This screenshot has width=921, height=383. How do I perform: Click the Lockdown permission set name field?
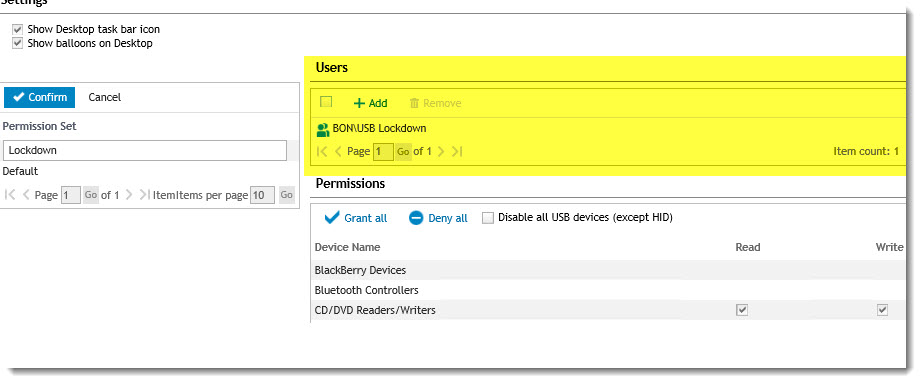(144, 150)
